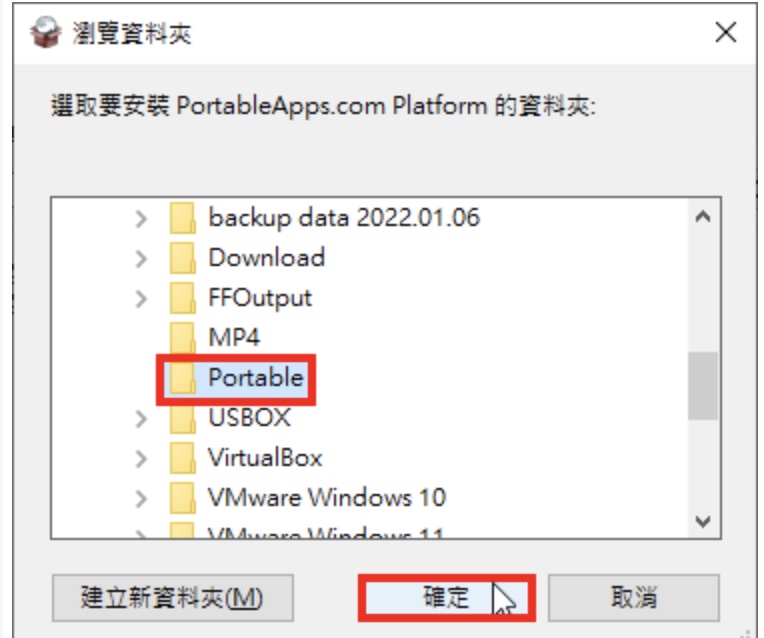Expand the FFOutput folder tree node
This screenshot has width=764, height=638.
[x=141, y=299]
